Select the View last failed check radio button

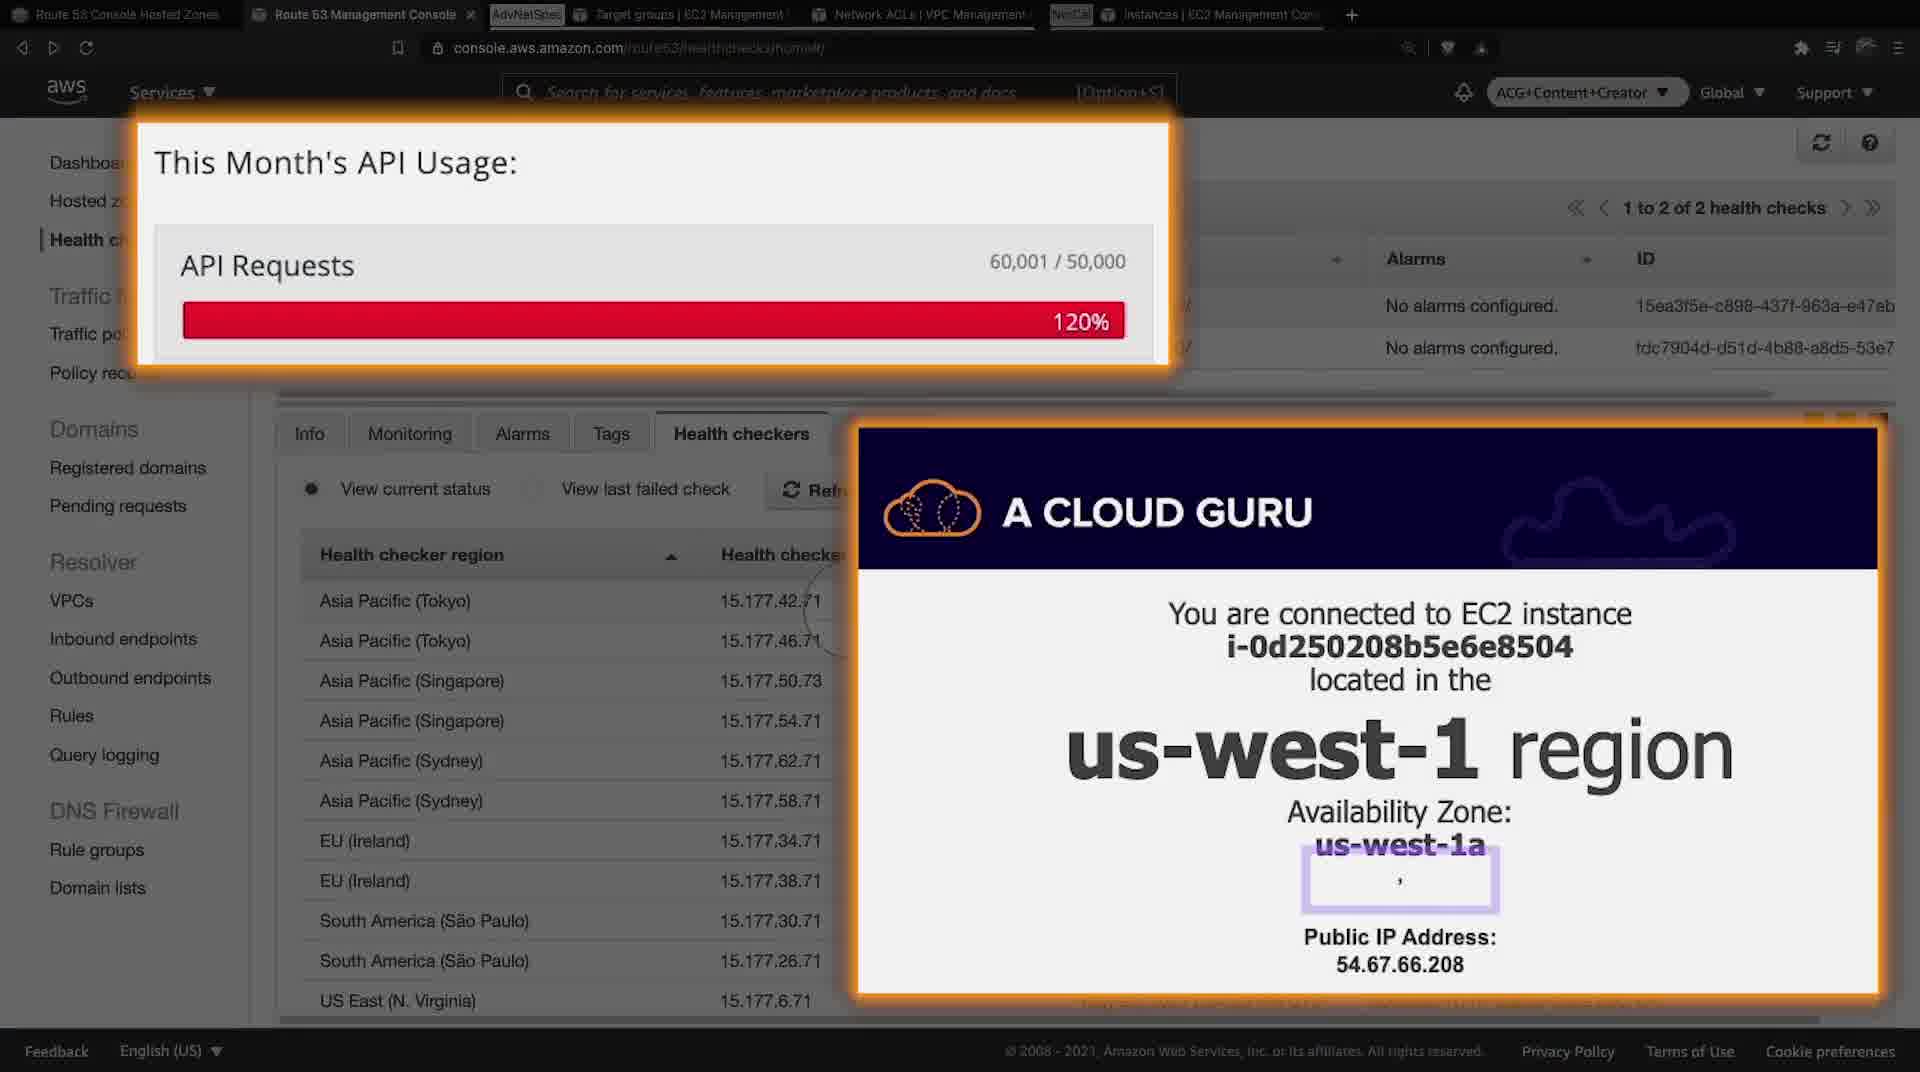pyautogui.click(x=534, y=489)
